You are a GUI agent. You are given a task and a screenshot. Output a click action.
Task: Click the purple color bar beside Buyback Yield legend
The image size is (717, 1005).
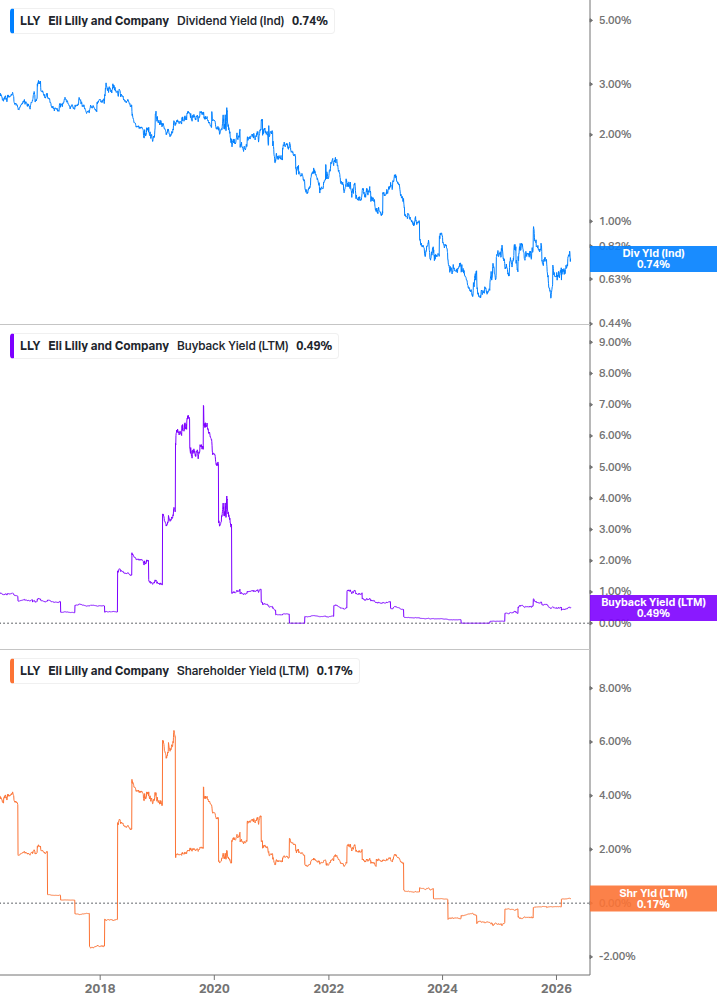coord(12,345)
